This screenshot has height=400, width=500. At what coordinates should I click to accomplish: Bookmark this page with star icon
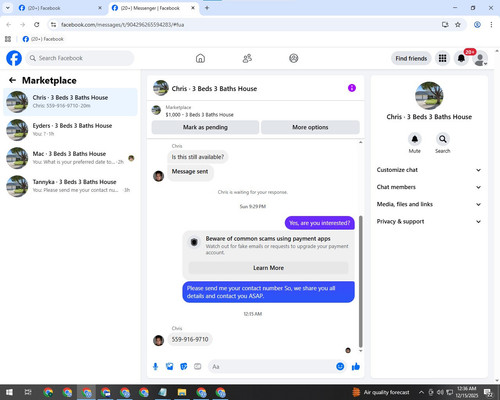458,25
